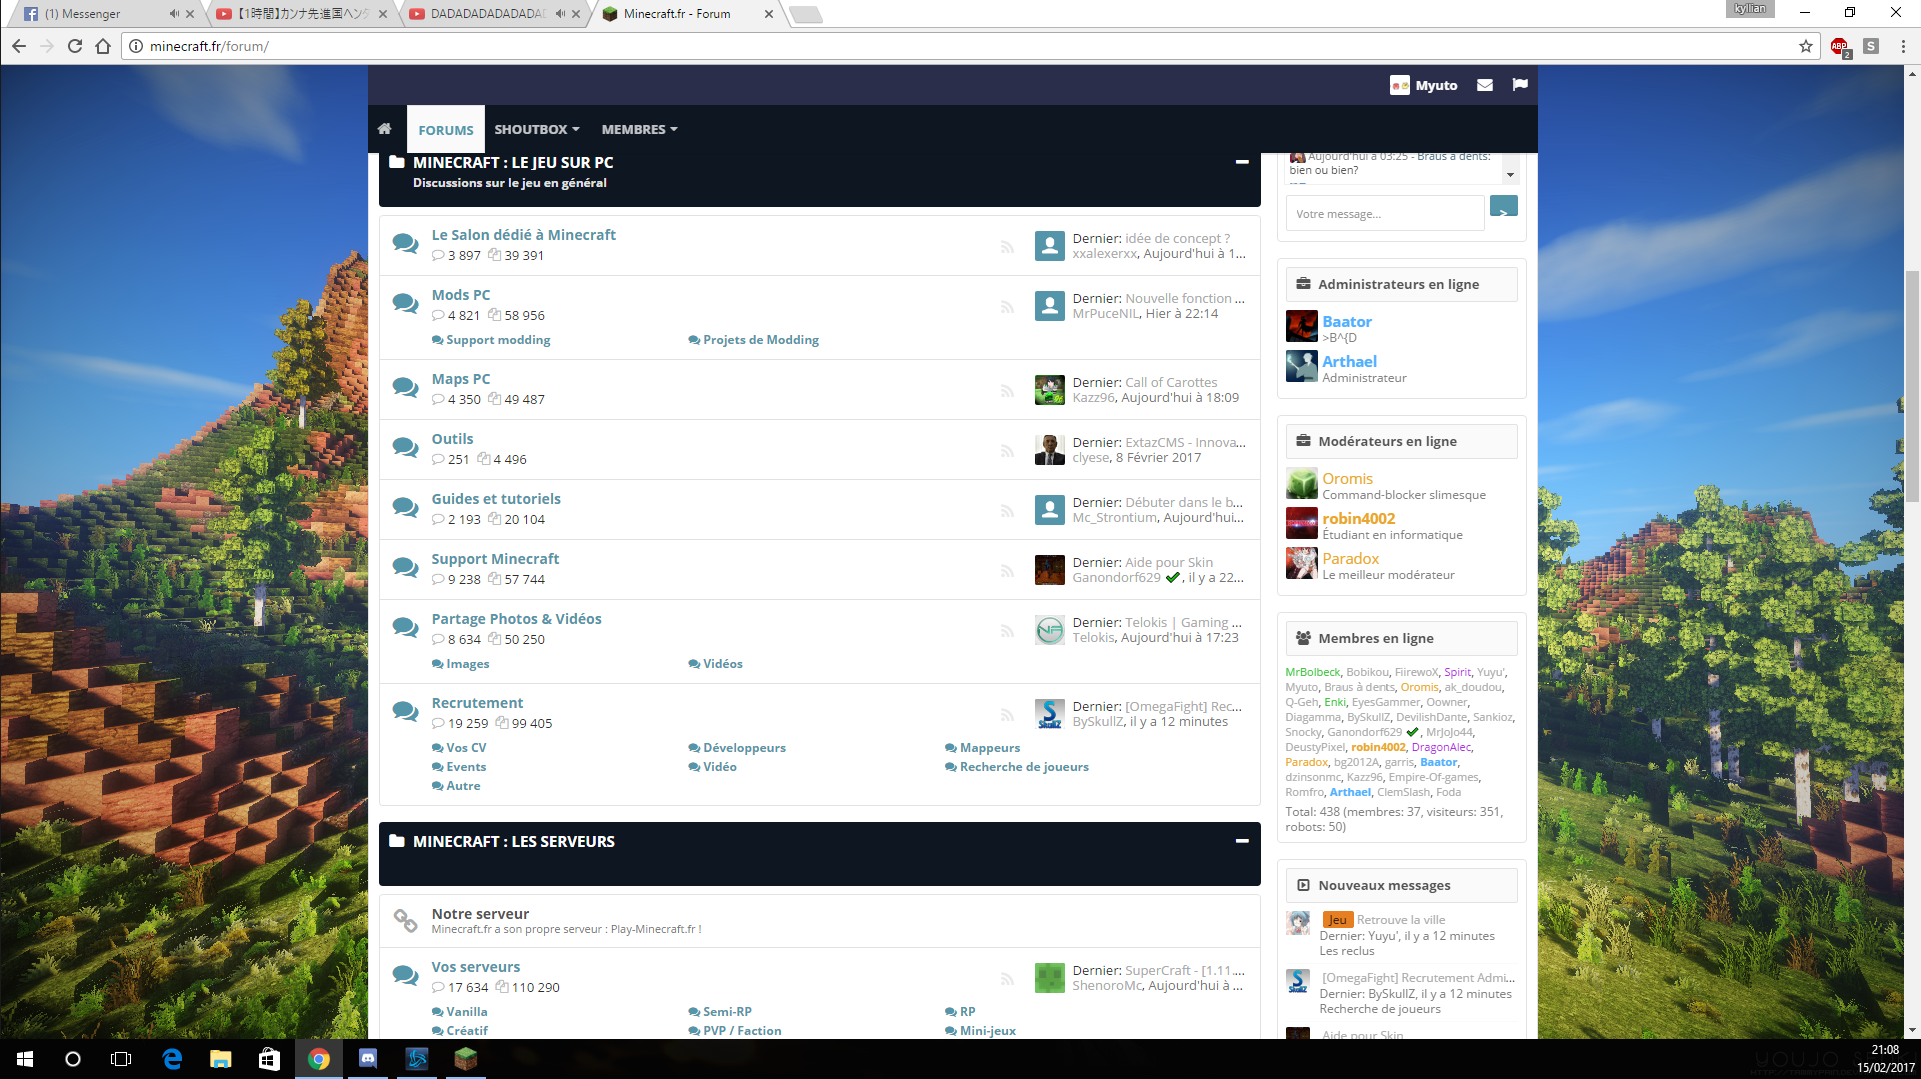Open Windows Start menu

(25, 1059)
